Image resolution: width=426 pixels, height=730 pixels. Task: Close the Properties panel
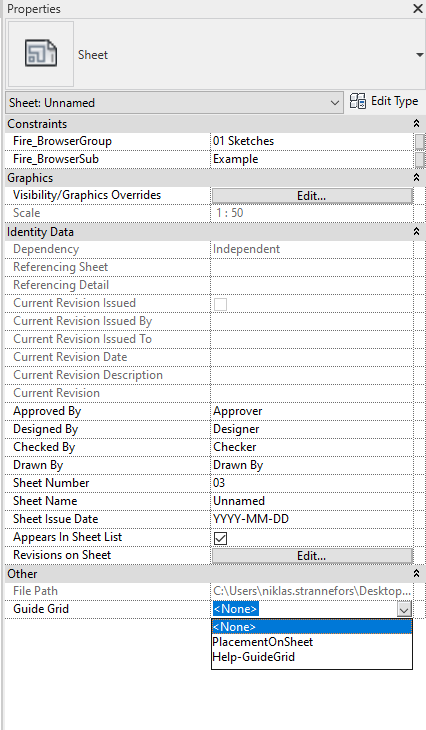(417, 8)
